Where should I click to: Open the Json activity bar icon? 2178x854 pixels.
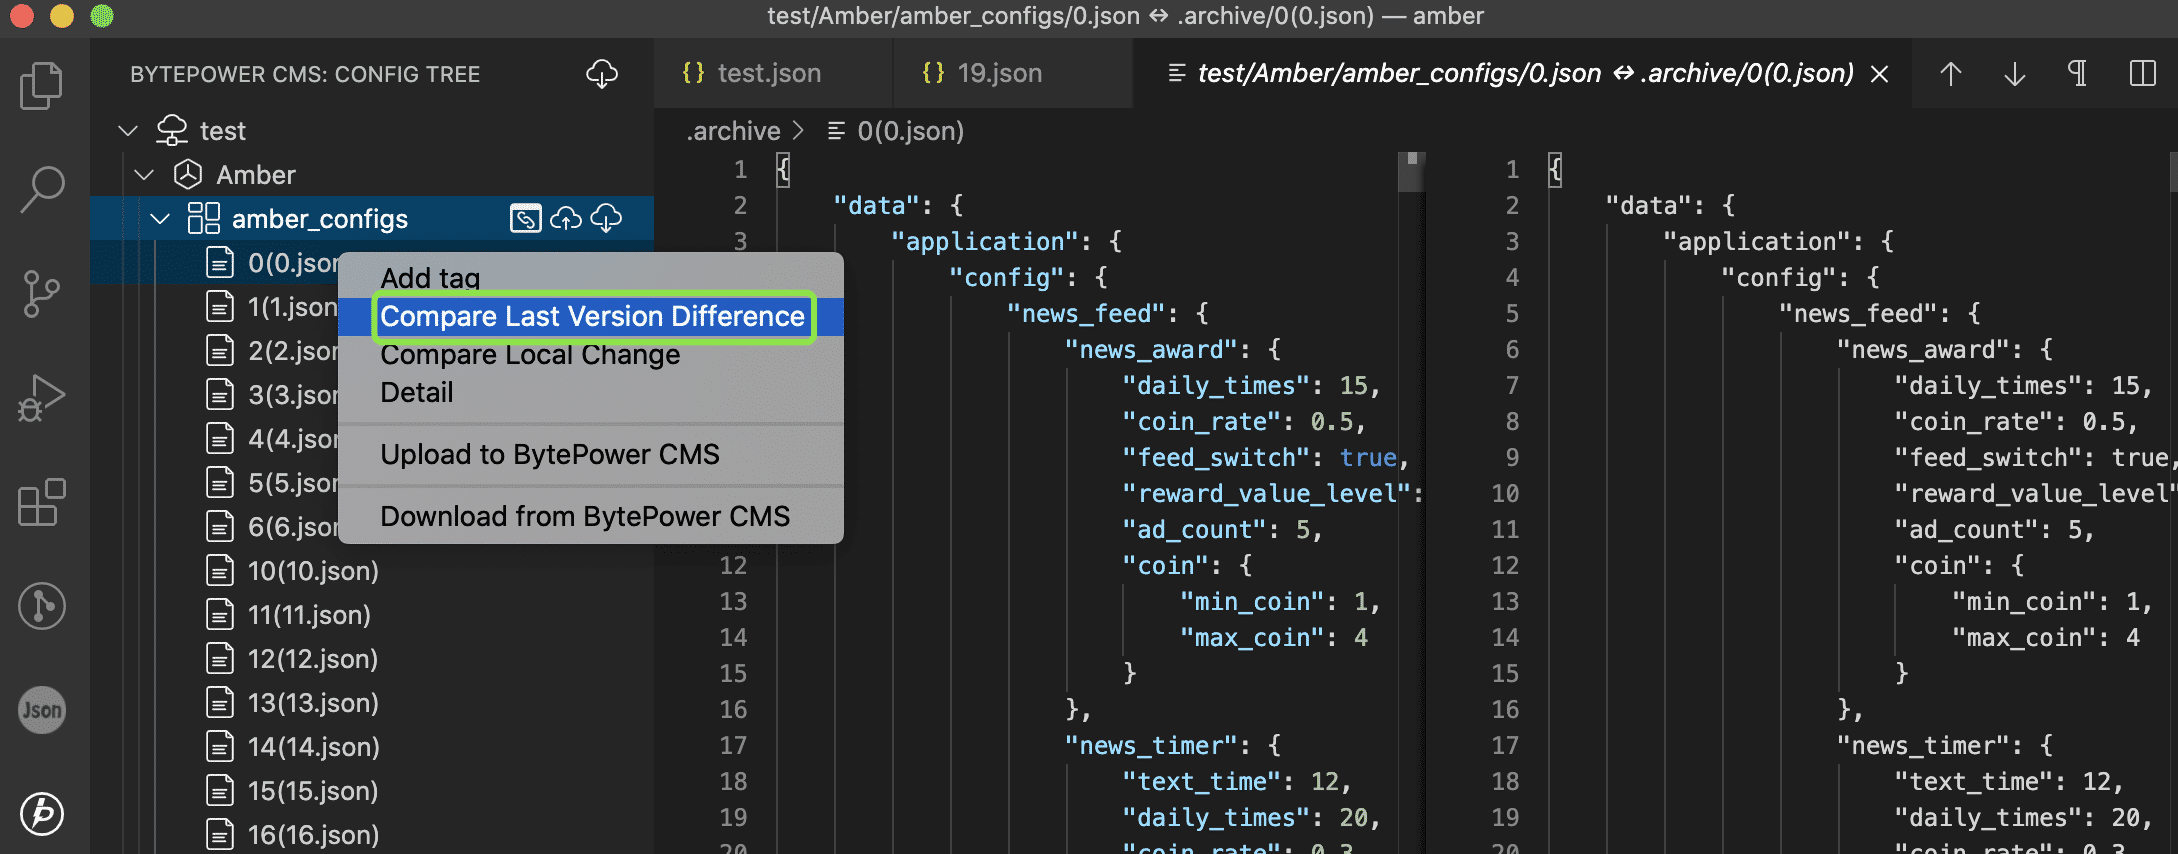coord(42,710)
